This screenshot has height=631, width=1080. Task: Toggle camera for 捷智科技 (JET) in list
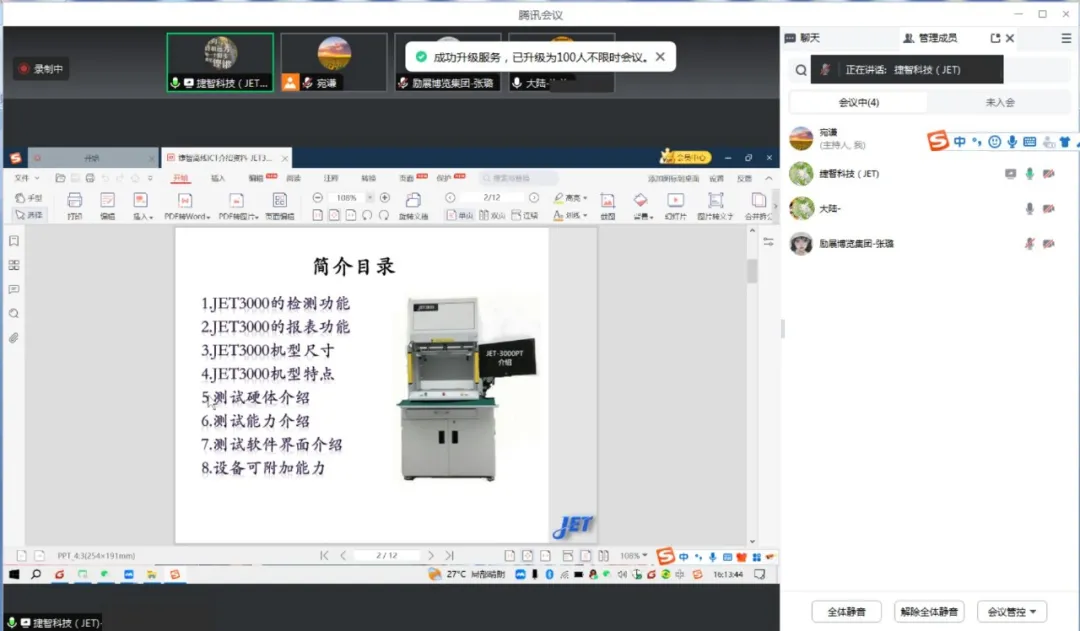(1048, 174)
